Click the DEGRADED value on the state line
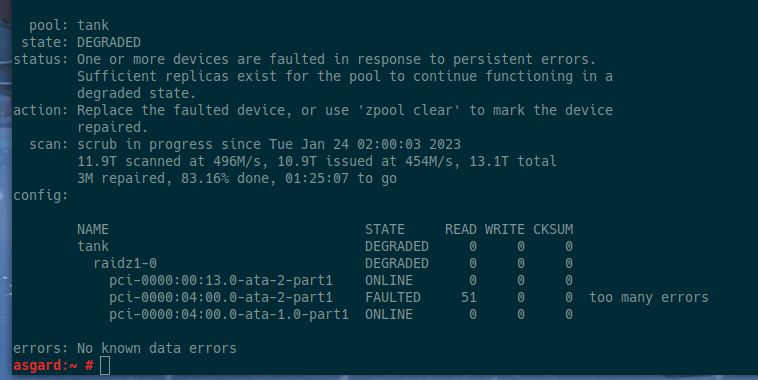 tap(109, 43)
